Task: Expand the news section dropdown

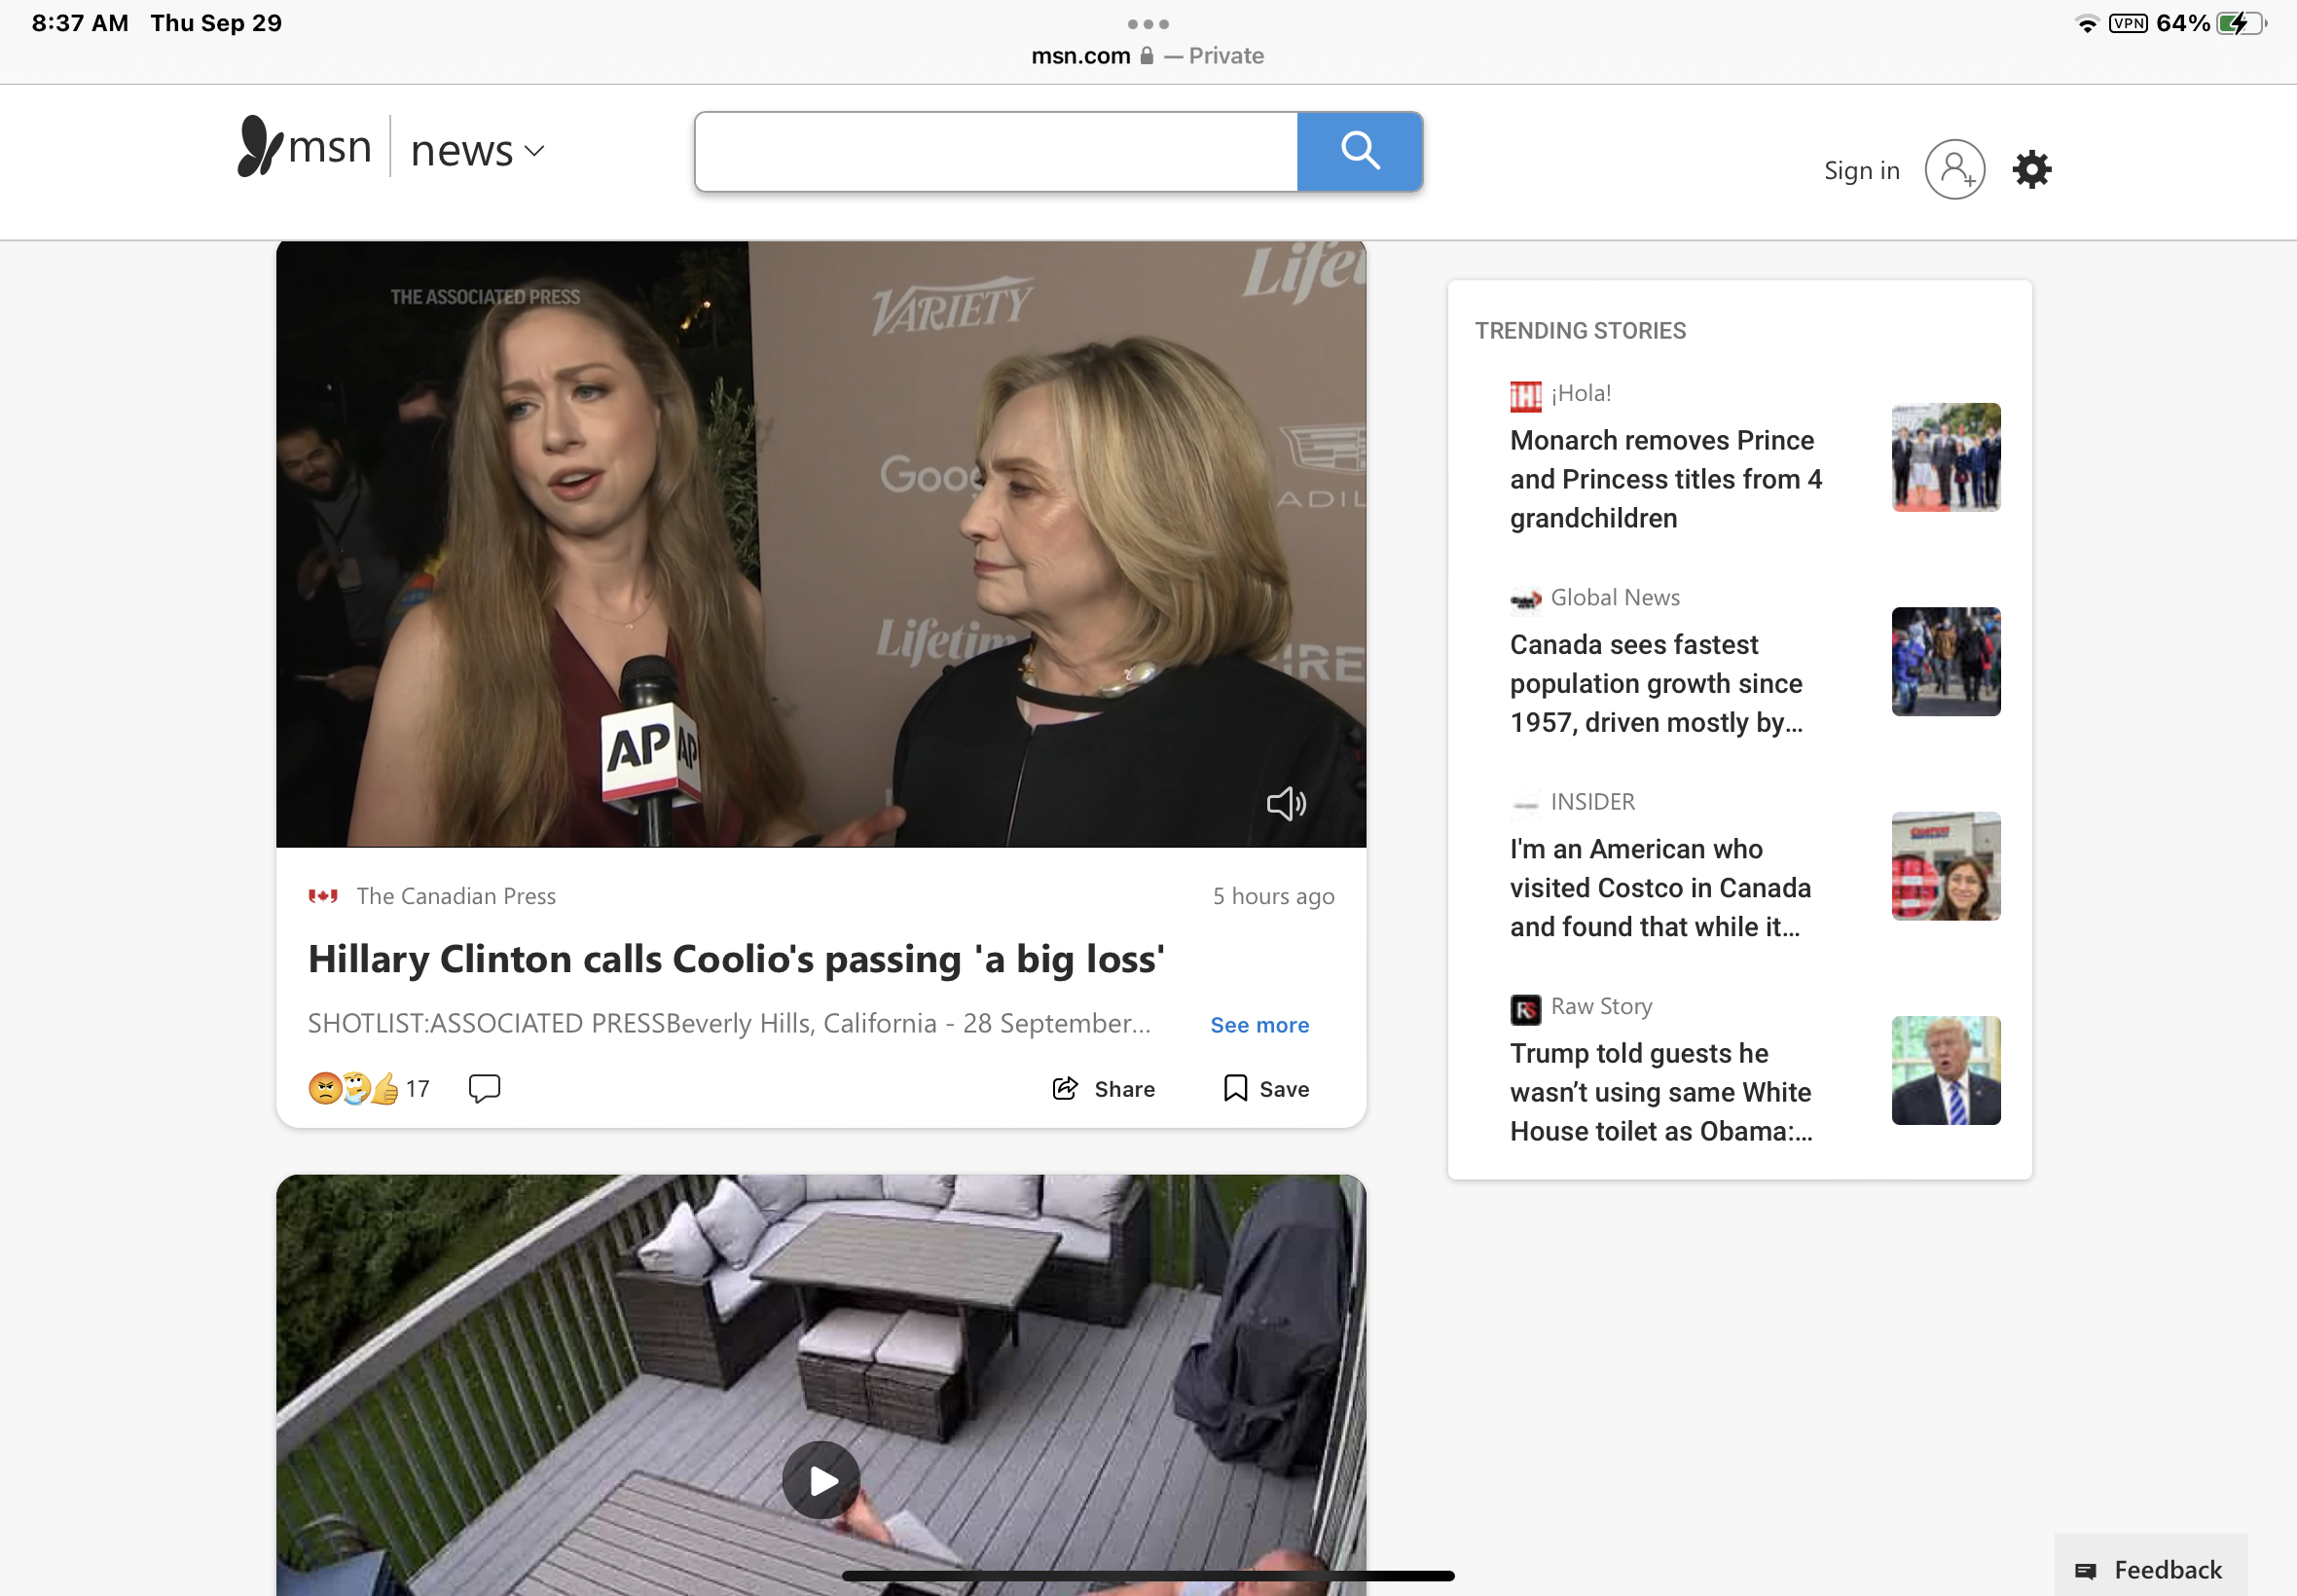Action: 477,151
